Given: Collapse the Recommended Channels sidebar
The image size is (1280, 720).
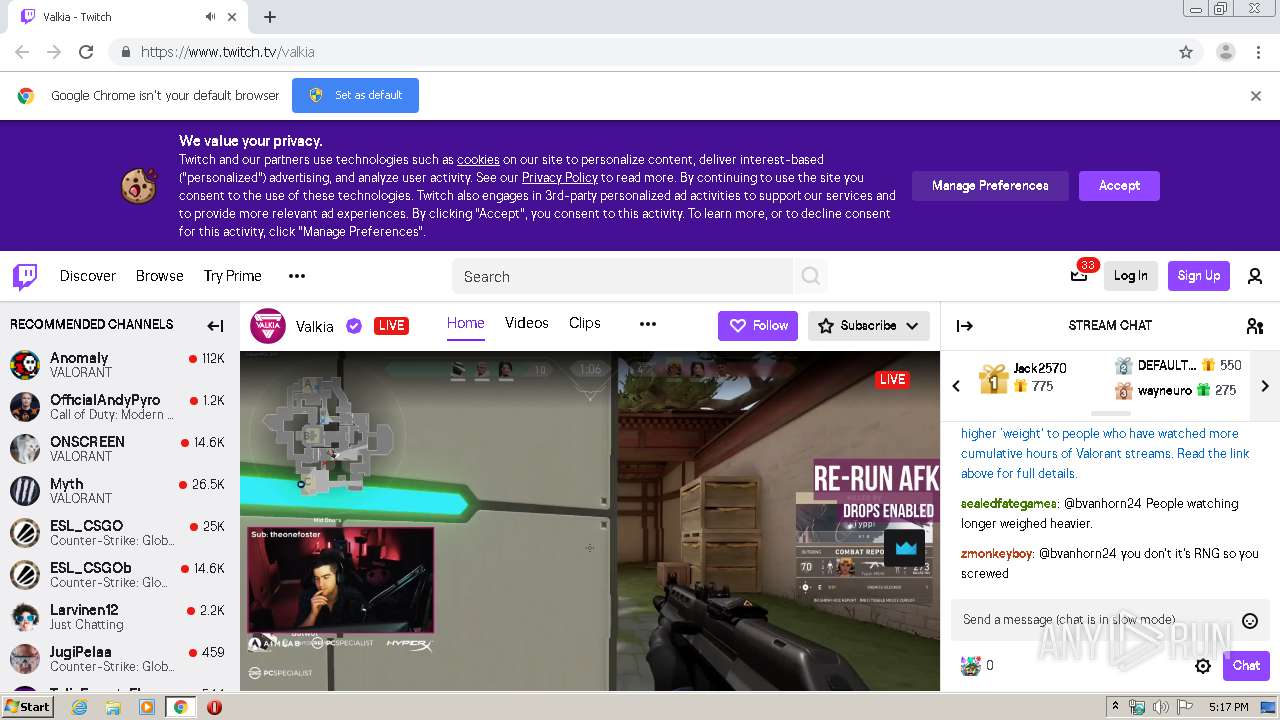Looking at the screenshot, I should point(215,325).
